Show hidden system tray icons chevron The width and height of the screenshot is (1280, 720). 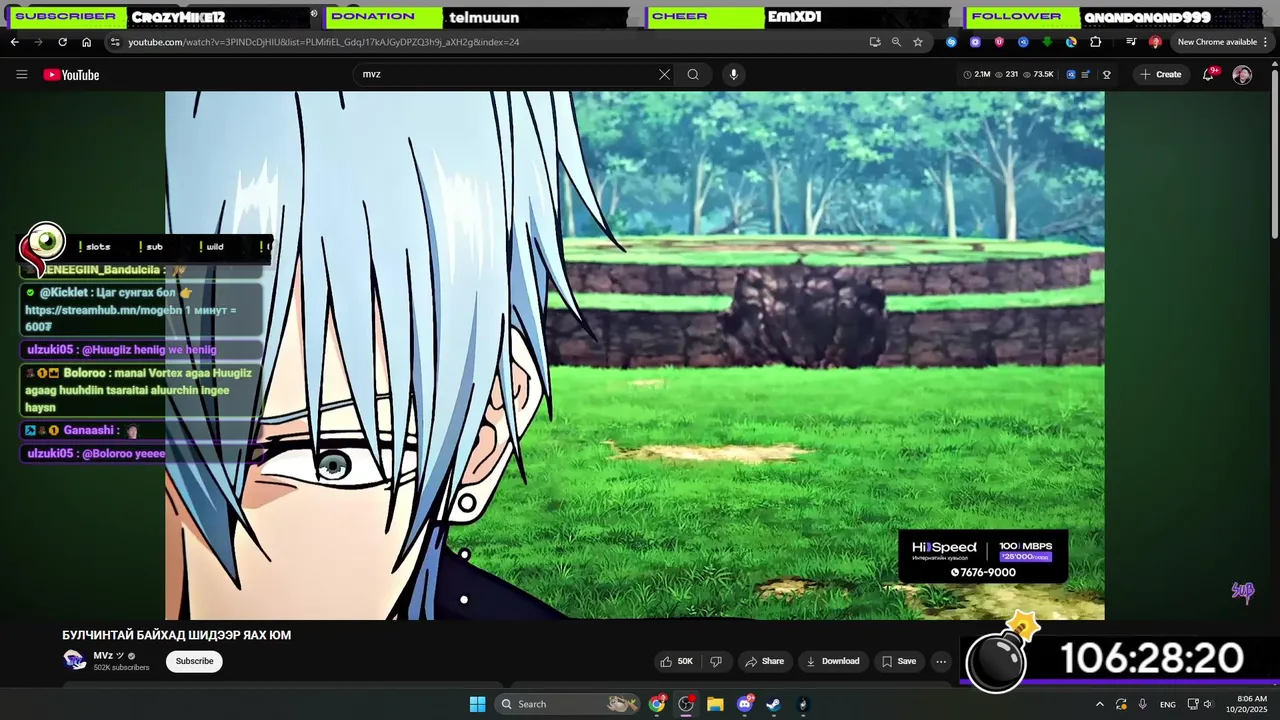[1100, 704]
